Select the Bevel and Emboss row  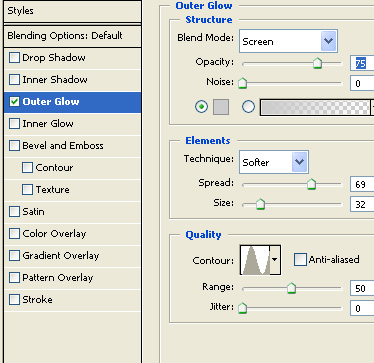(73, 146)
